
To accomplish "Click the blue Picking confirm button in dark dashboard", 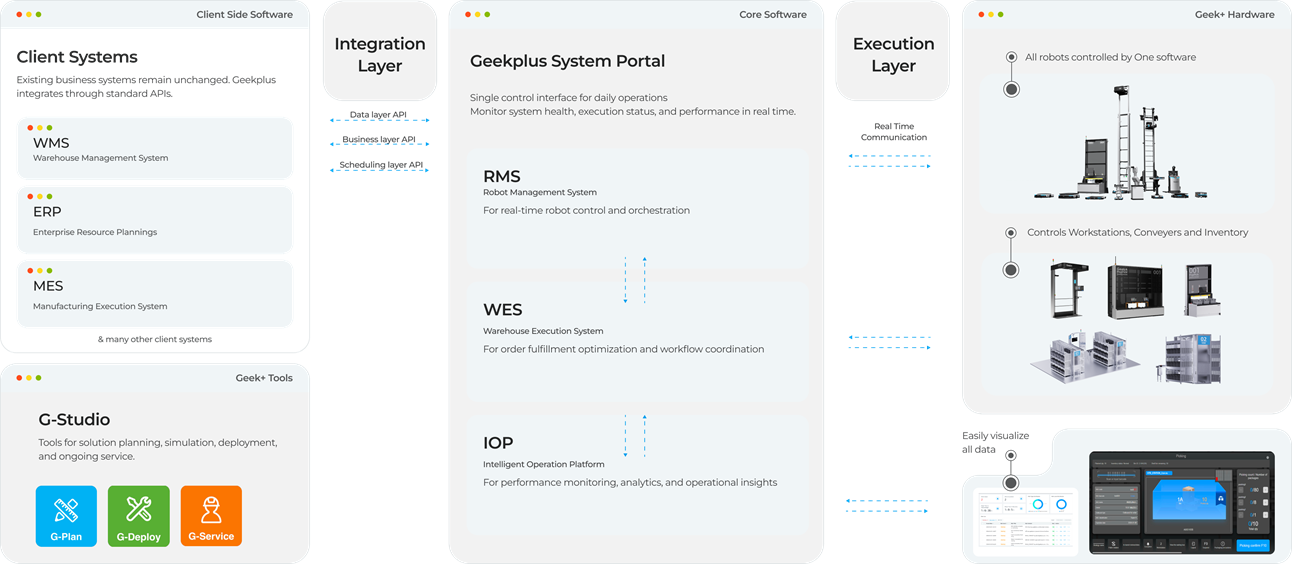I will pos(1253,545).
